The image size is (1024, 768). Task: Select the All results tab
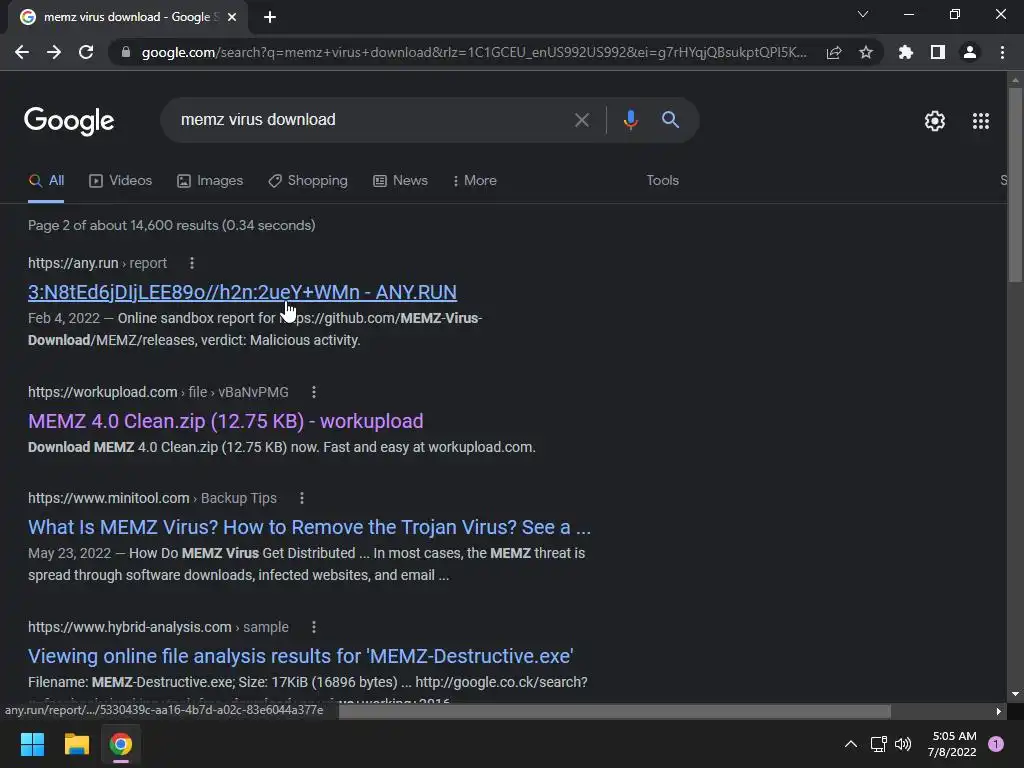[46, 181]
